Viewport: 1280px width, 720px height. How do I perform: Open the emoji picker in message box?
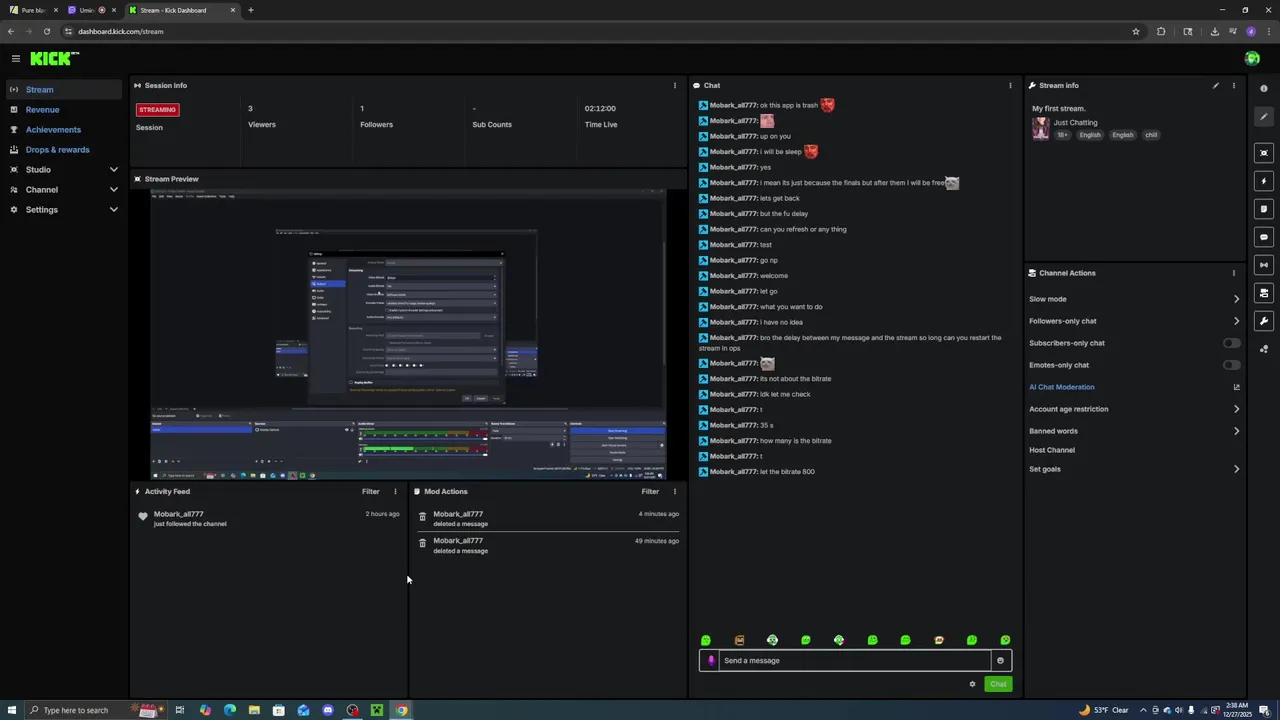(1000, 661)
